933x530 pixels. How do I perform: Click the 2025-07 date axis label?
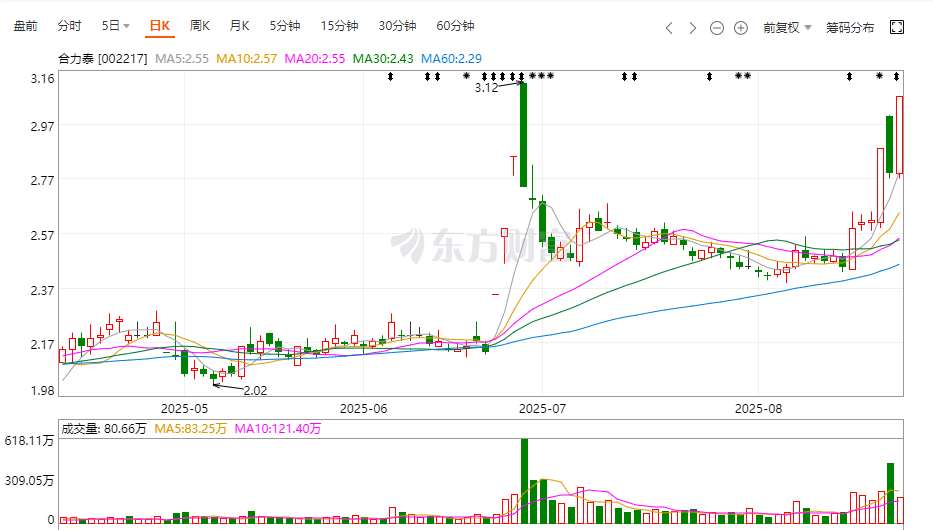point(543,409)
